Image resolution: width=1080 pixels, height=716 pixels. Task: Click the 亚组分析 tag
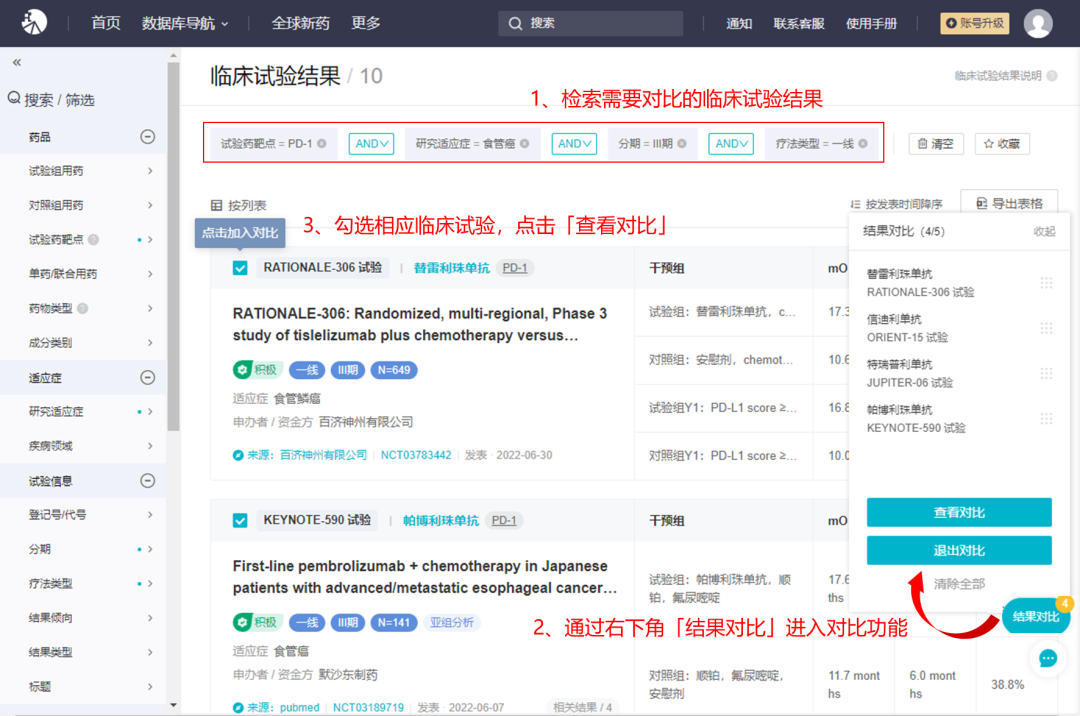coord(452,623)
